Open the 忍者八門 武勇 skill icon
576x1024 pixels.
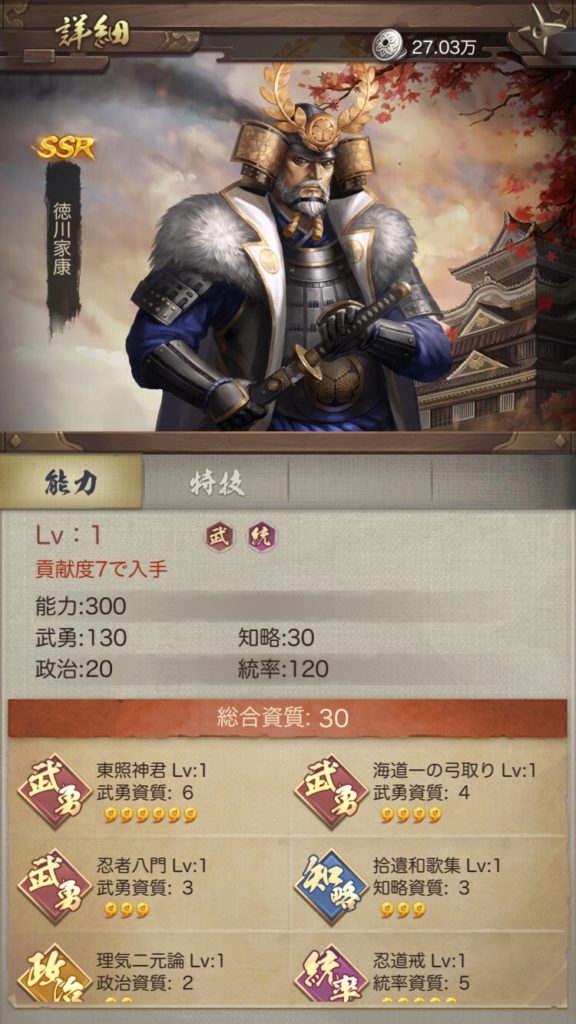pyautogui.click(x=55, y=886)
